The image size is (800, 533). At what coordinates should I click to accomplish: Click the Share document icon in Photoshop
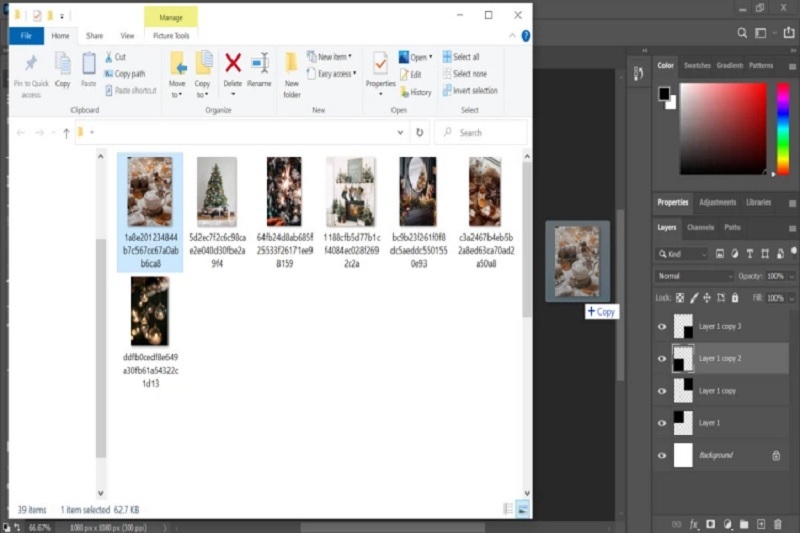[789, 33]
